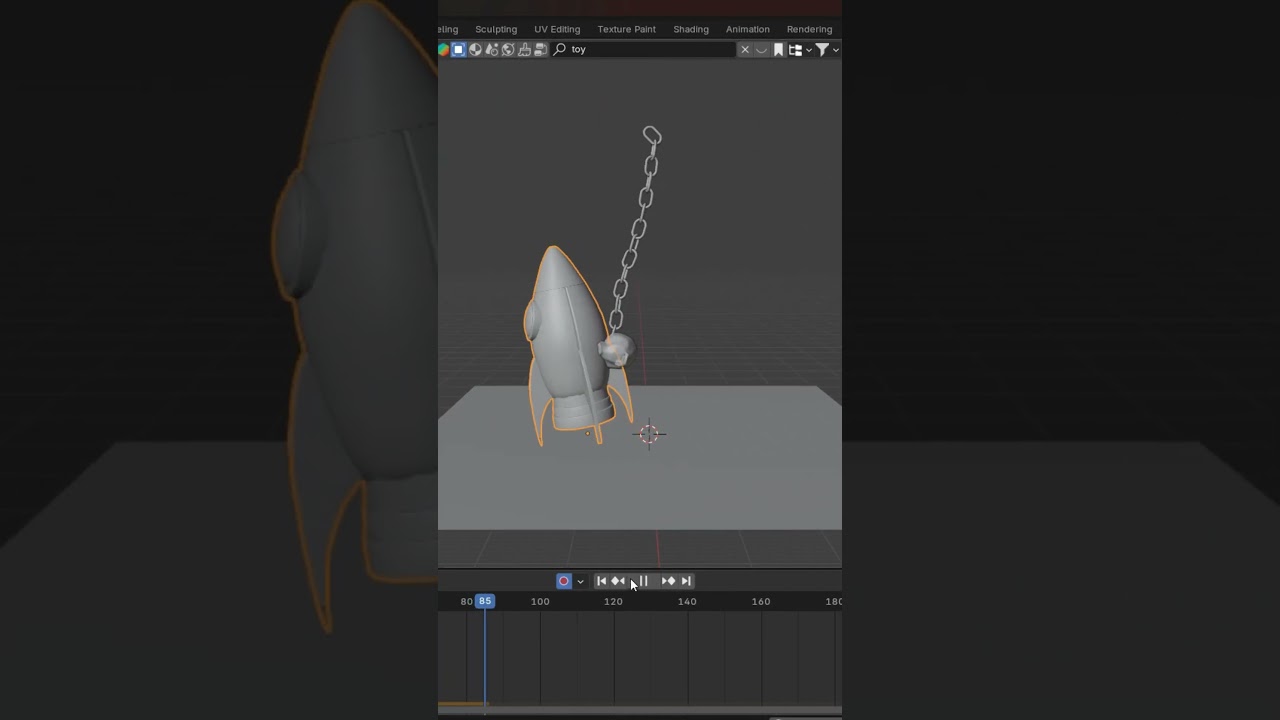Viewport: 1280px width, 720px height.
Task: Click the current frame marker 85
Action: pyautogui.click(x=485, y=601)
